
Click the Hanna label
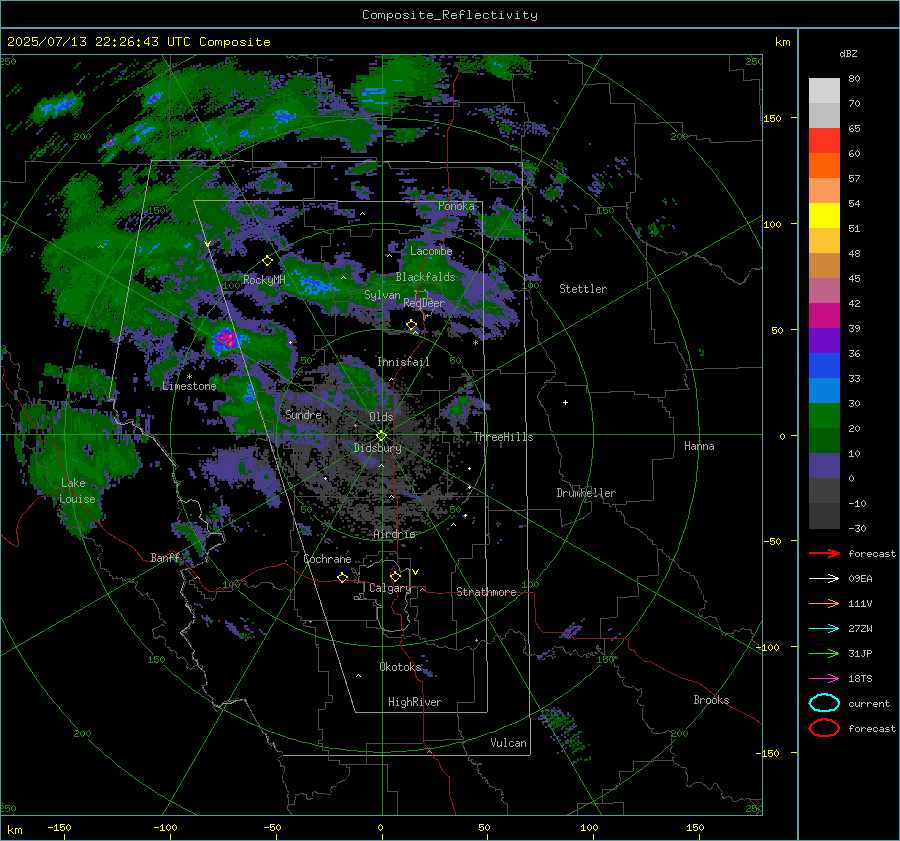click(x=699, y=446)
